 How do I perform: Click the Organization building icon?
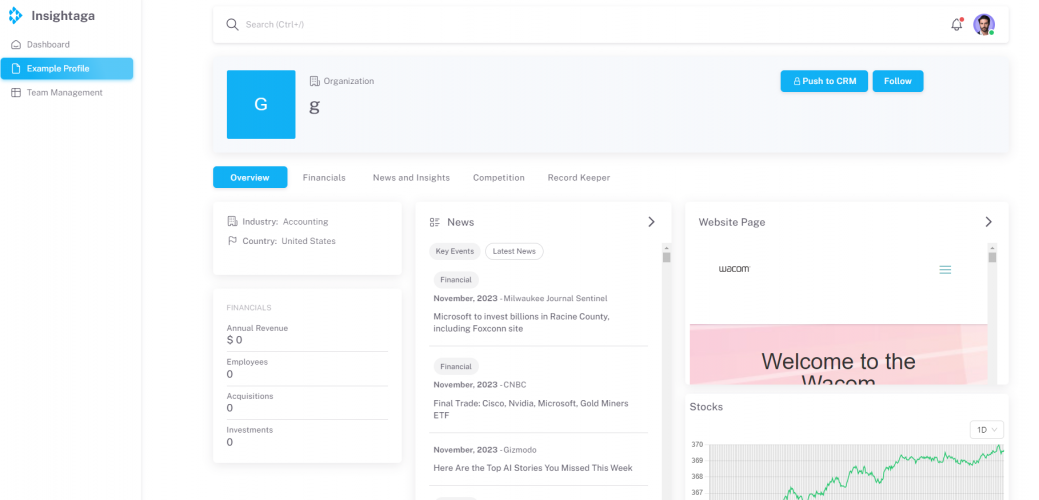(x=315, y=81)
